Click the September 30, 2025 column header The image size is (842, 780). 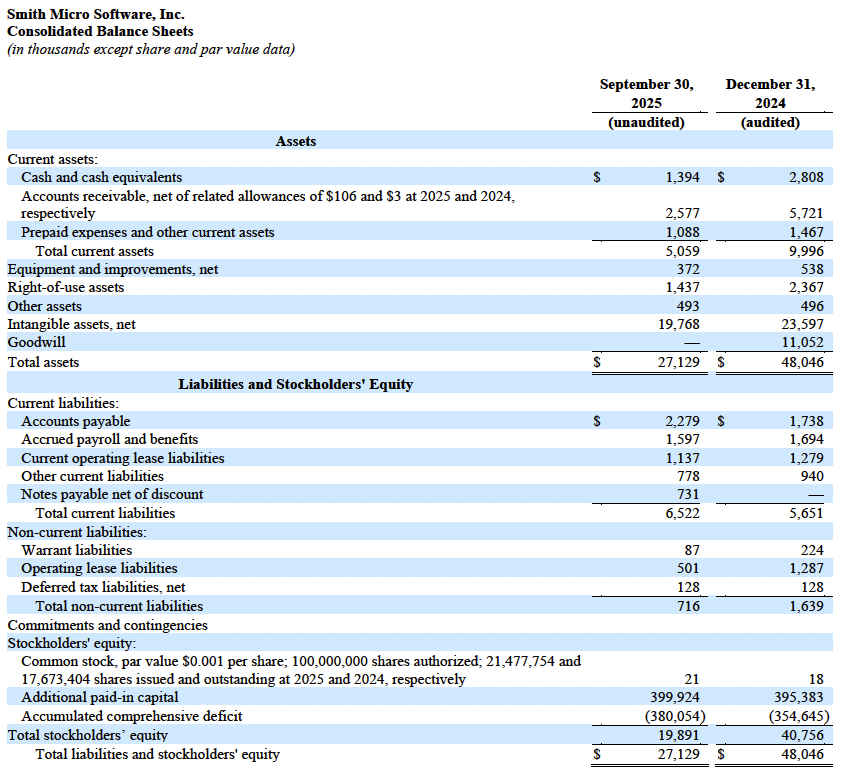pos(647,93)
